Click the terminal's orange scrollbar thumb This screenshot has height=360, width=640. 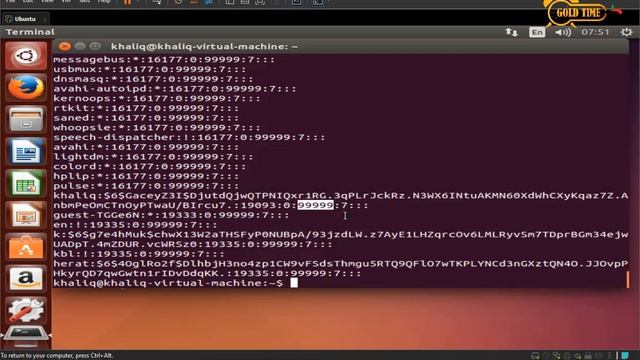(x=627, y=280)
